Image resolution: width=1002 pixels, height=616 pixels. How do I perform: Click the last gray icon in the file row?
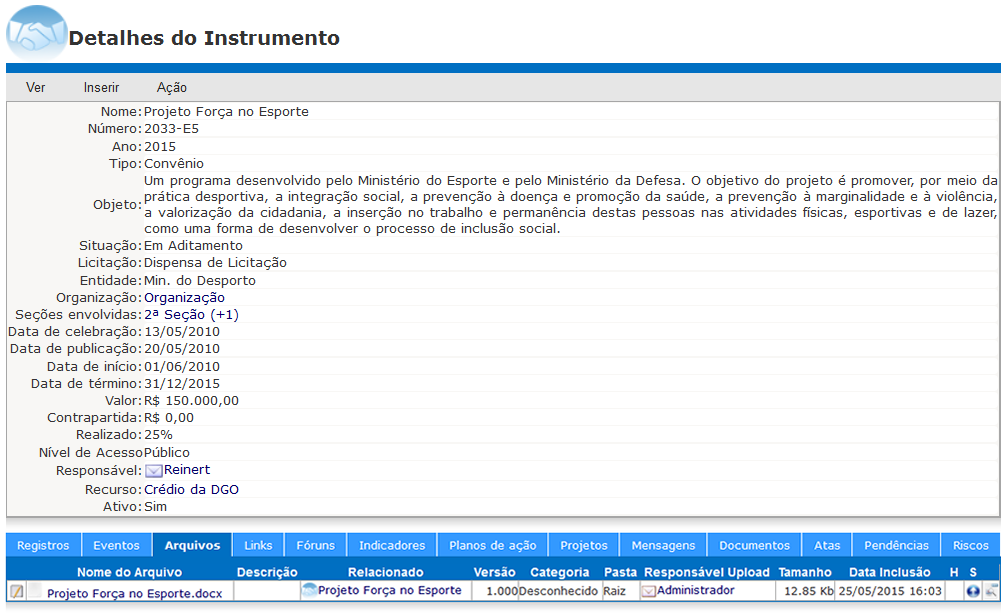tap(991, 591)
